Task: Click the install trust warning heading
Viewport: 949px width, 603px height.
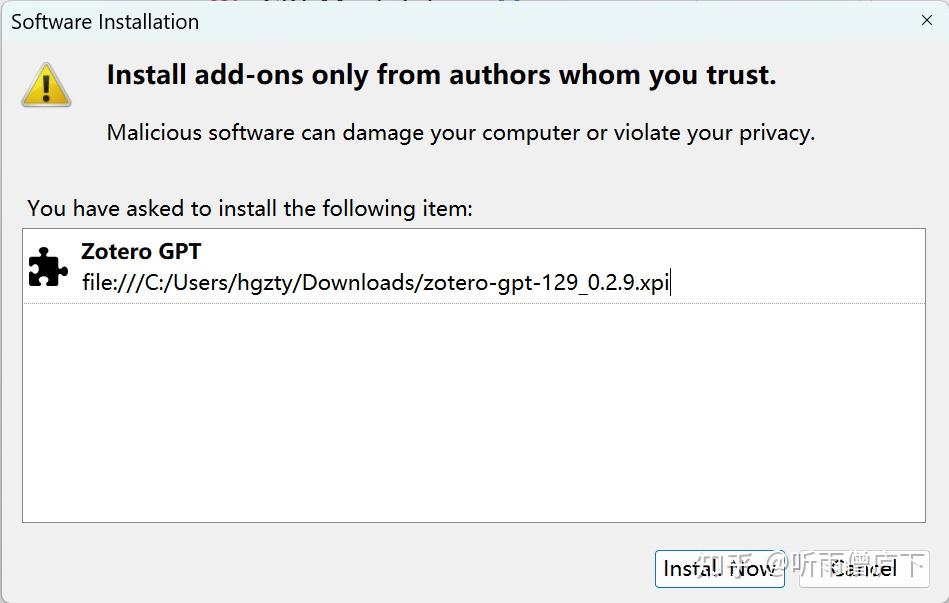Action: tap(440, 74)
